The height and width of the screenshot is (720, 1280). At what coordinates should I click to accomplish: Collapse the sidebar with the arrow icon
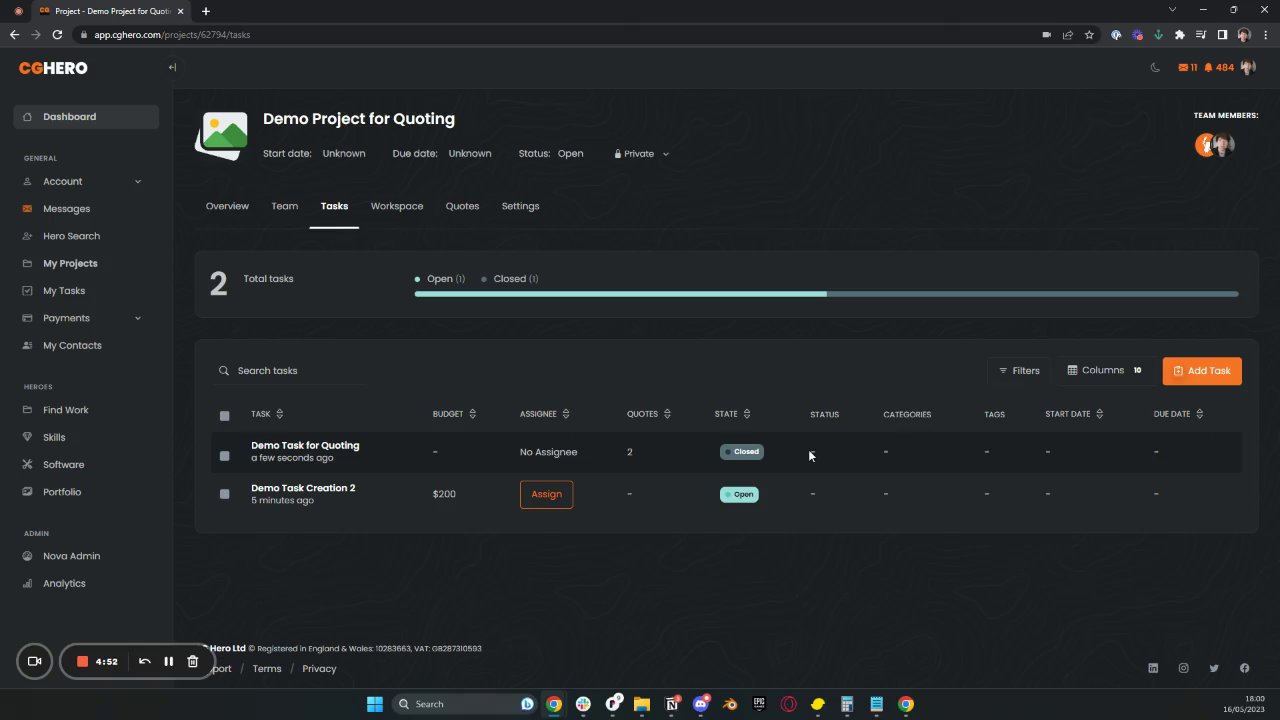172,68
